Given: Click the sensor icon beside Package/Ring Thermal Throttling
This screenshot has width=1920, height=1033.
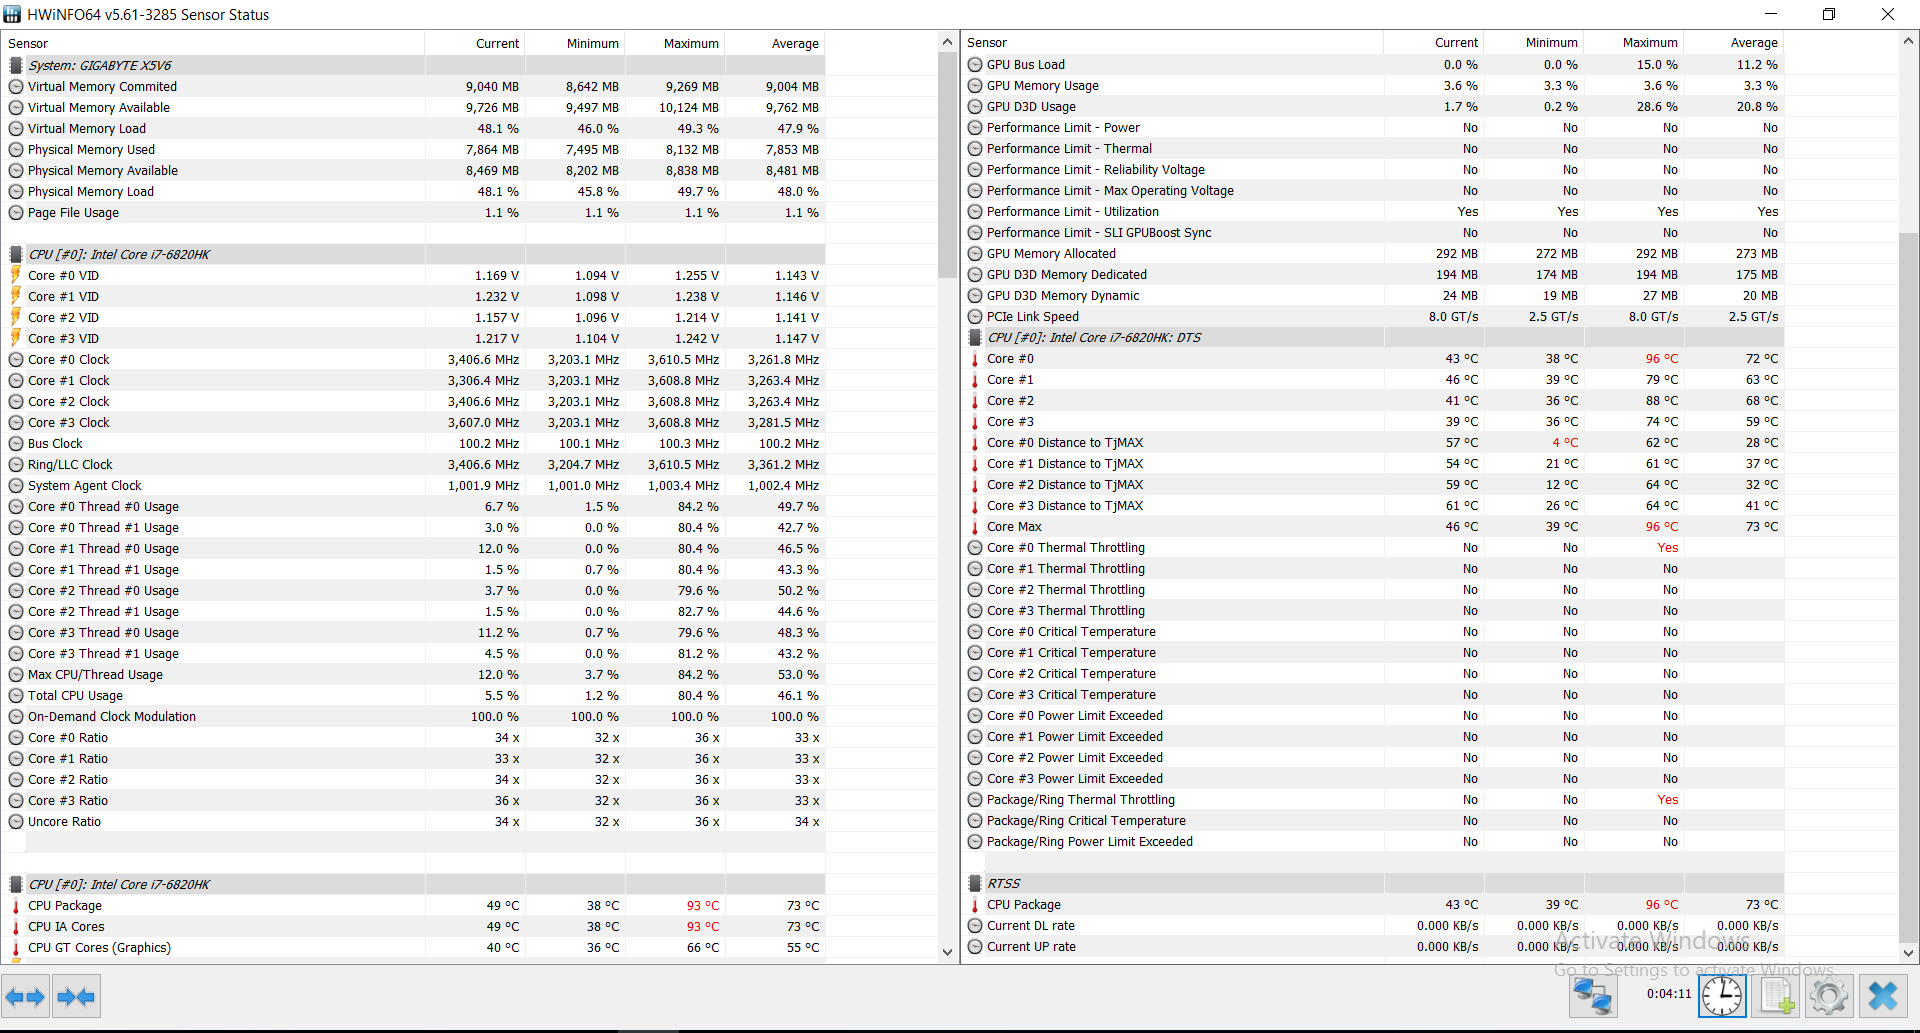Looking at the screenshot, I should [x=975, y=800].
